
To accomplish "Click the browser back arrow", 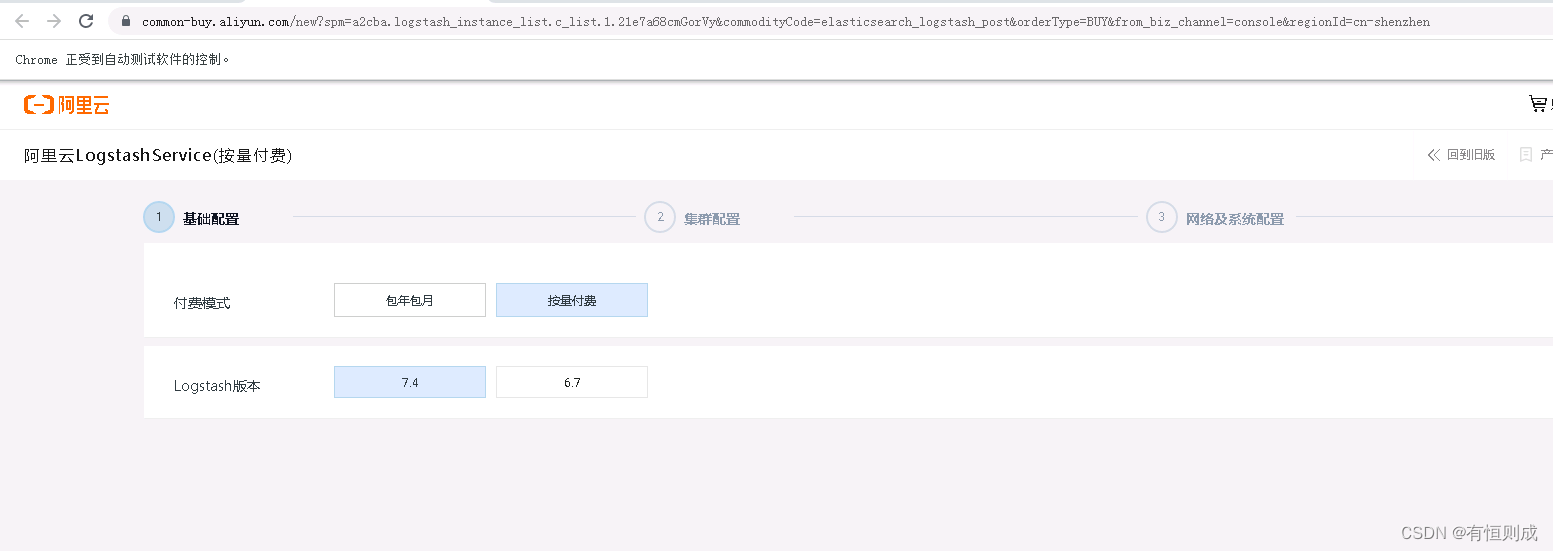I will coord(22,21).
